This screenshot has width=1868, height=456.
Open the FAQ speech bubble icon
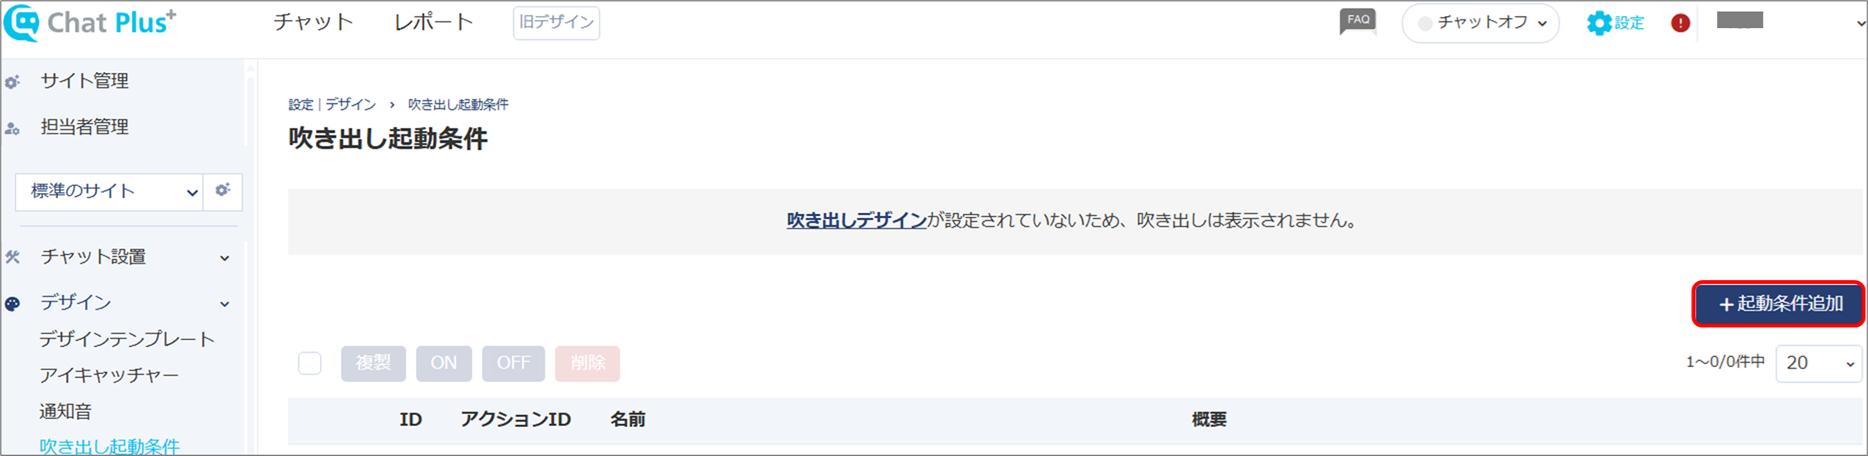1357,21
